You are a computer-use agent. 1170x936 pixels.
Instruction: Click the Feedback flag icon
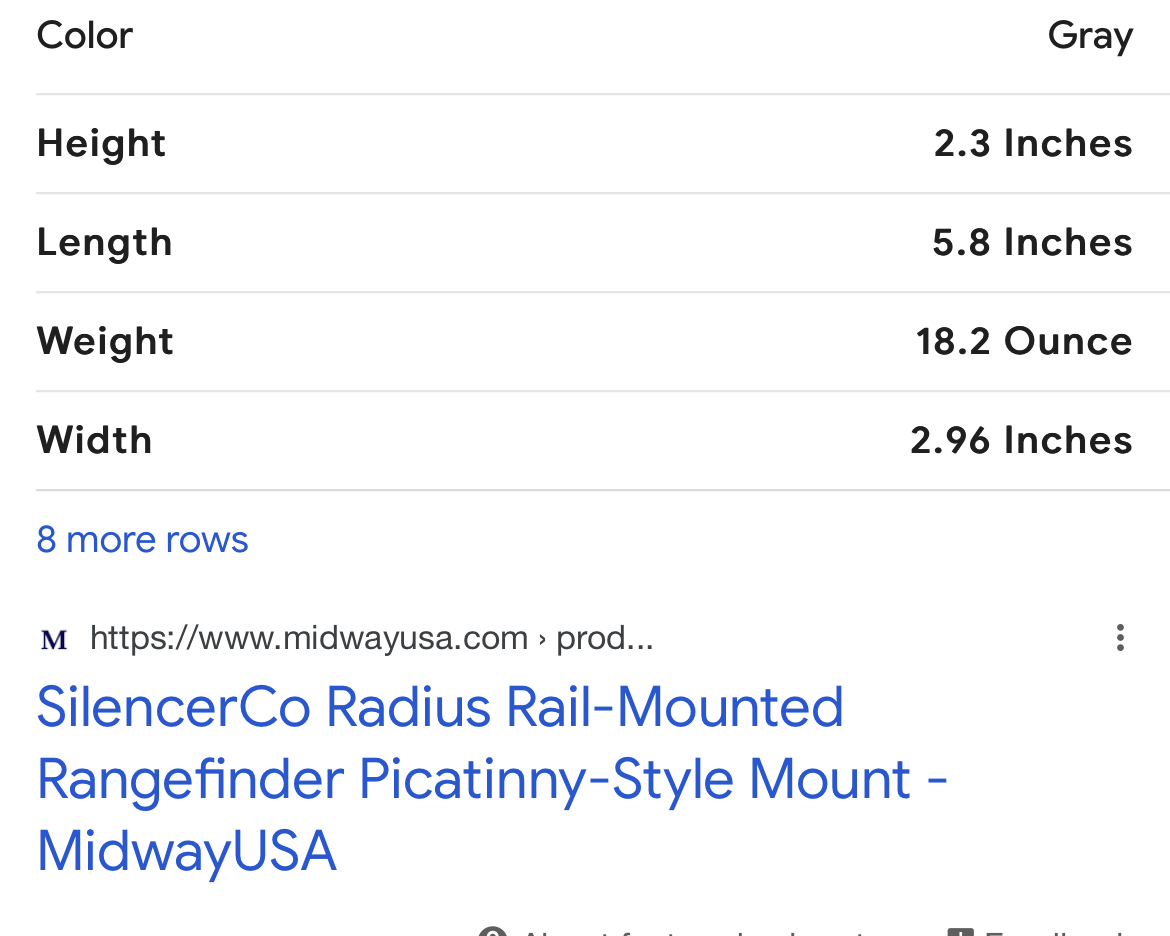960,932
